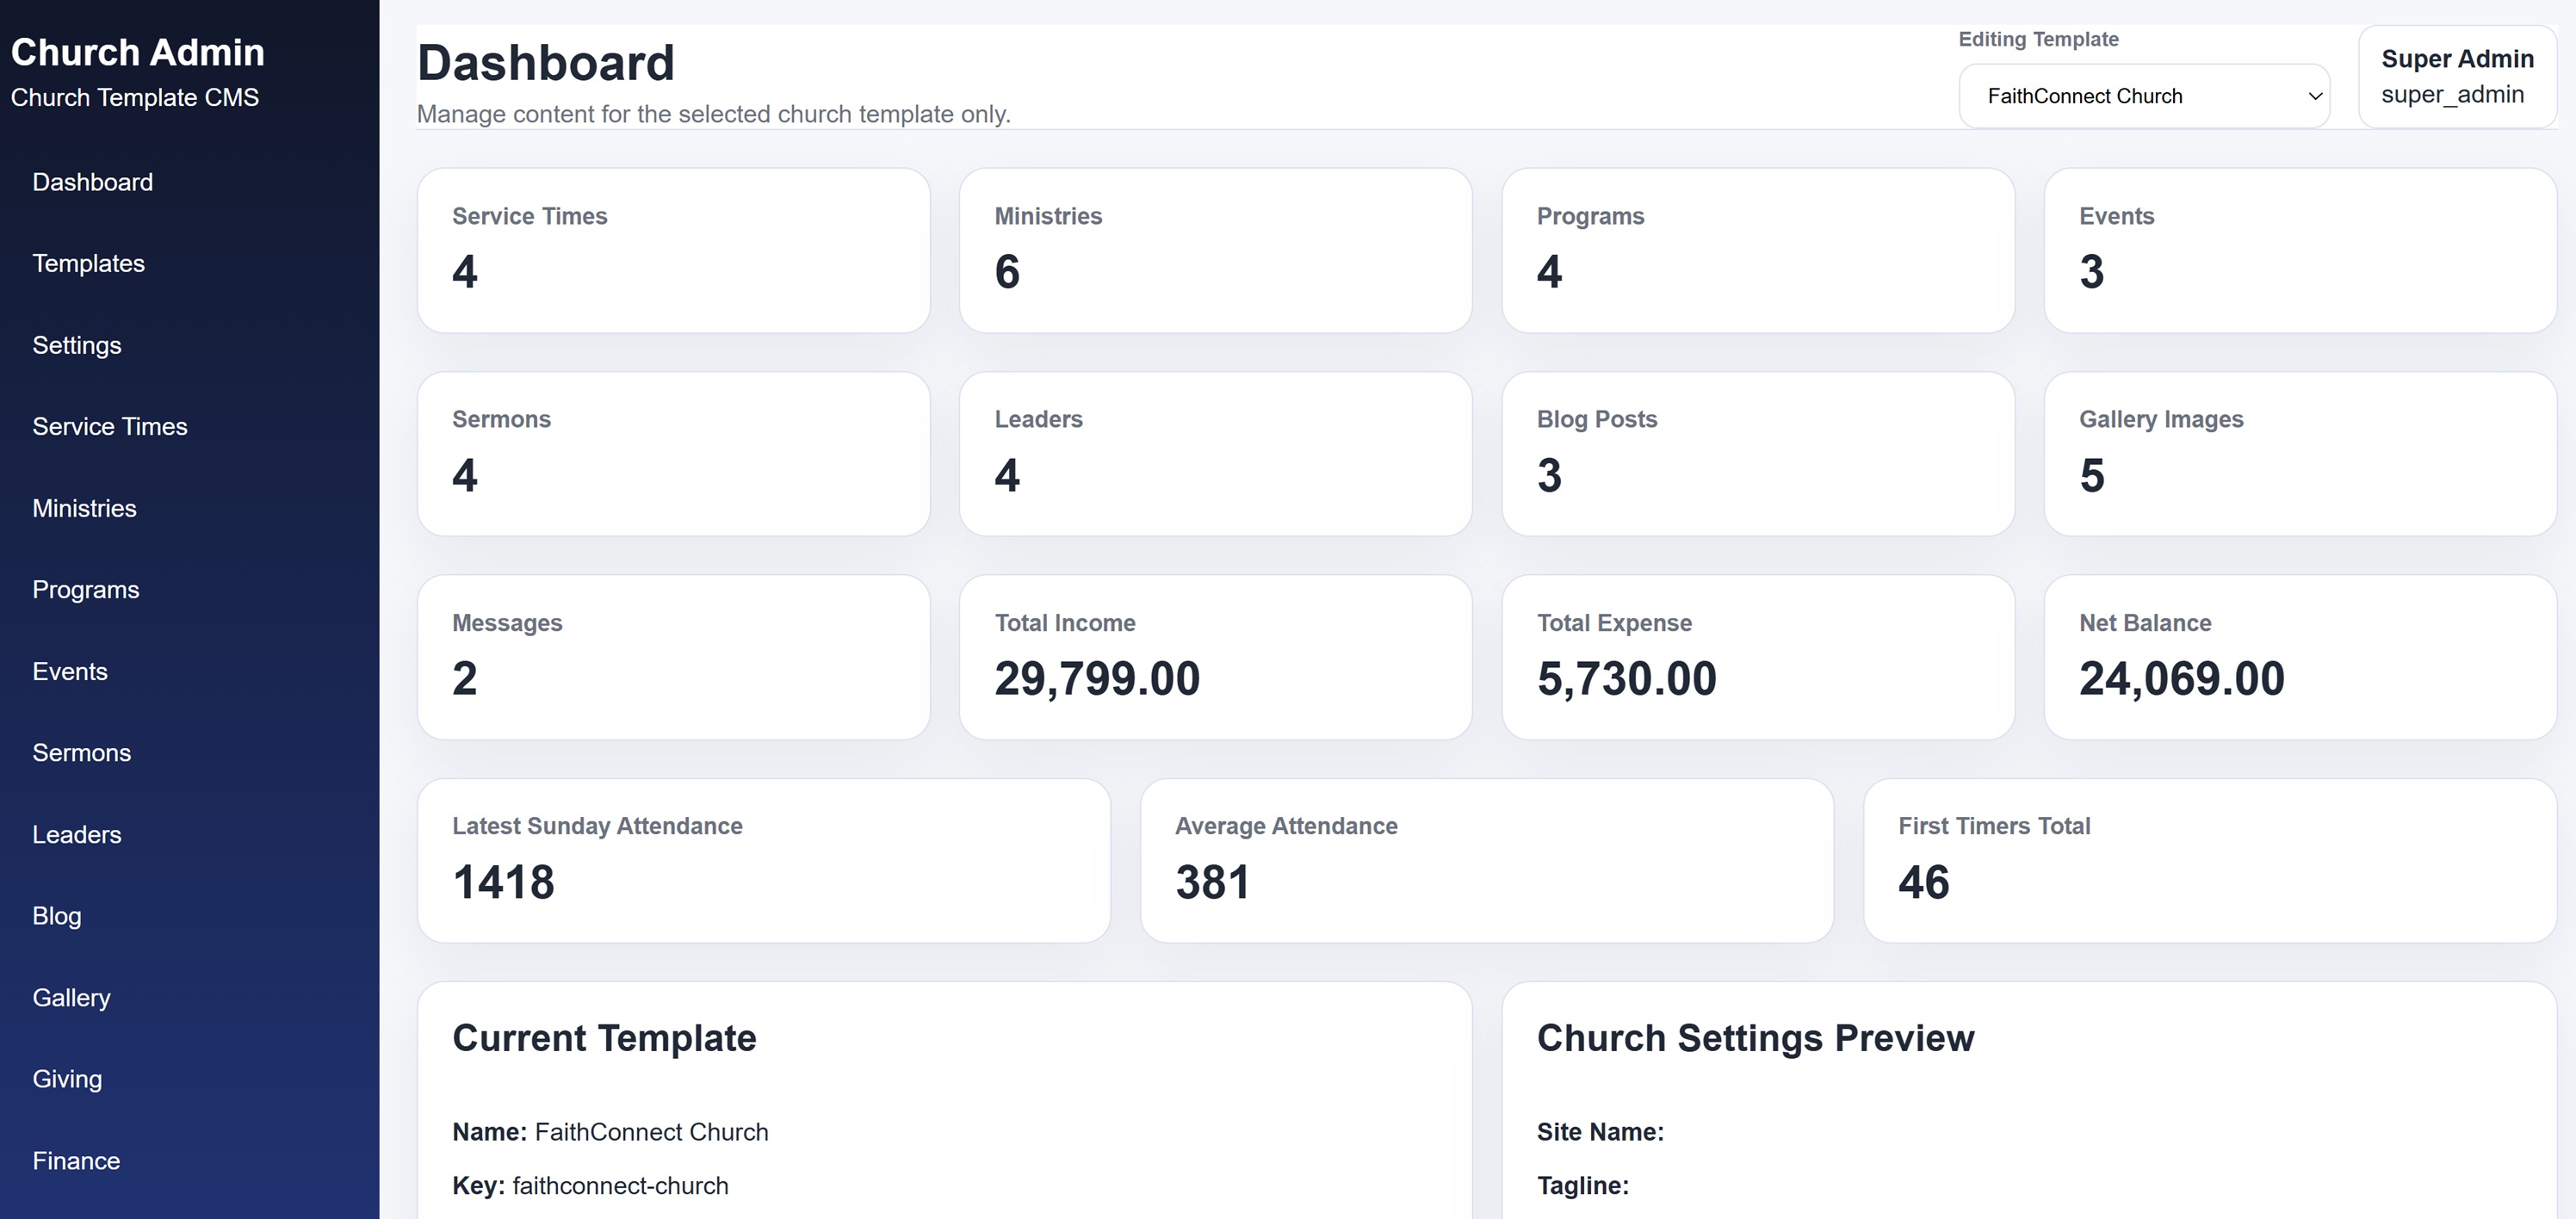Click the dropdown chevron beside FaithConnect Church
The image size is (2576, 1219).
[x=2314, y=96]
